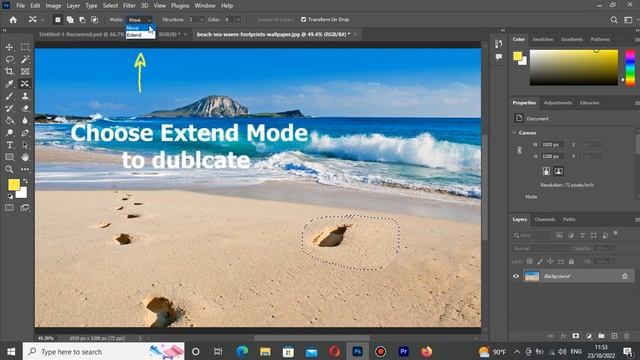Toggle lock all icon in Layers panel
The height and width of the screenshot is (360, 640).
[571, 261]
